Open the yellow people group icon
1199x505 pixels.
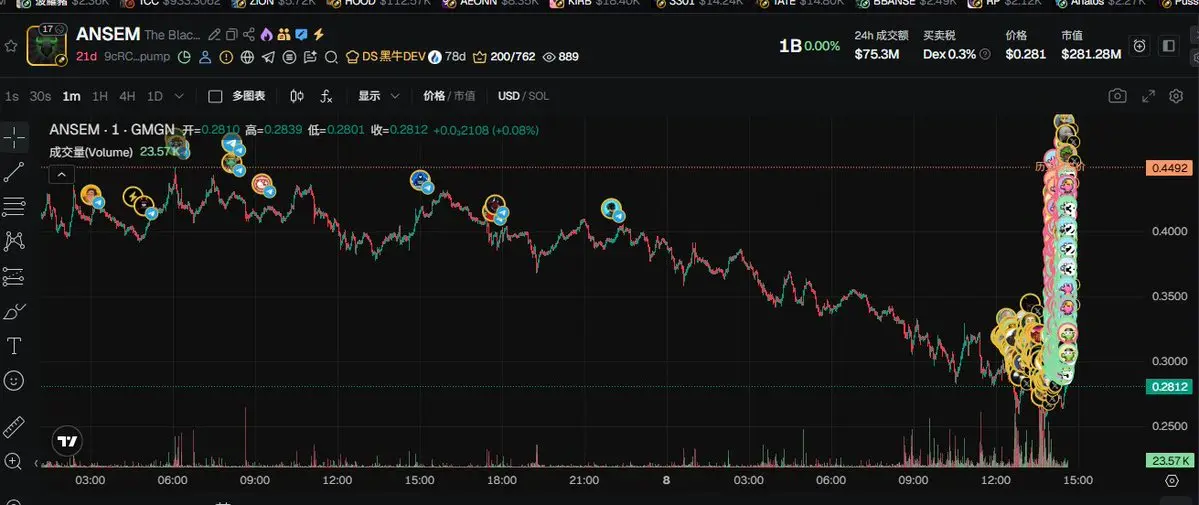[284, 34]
